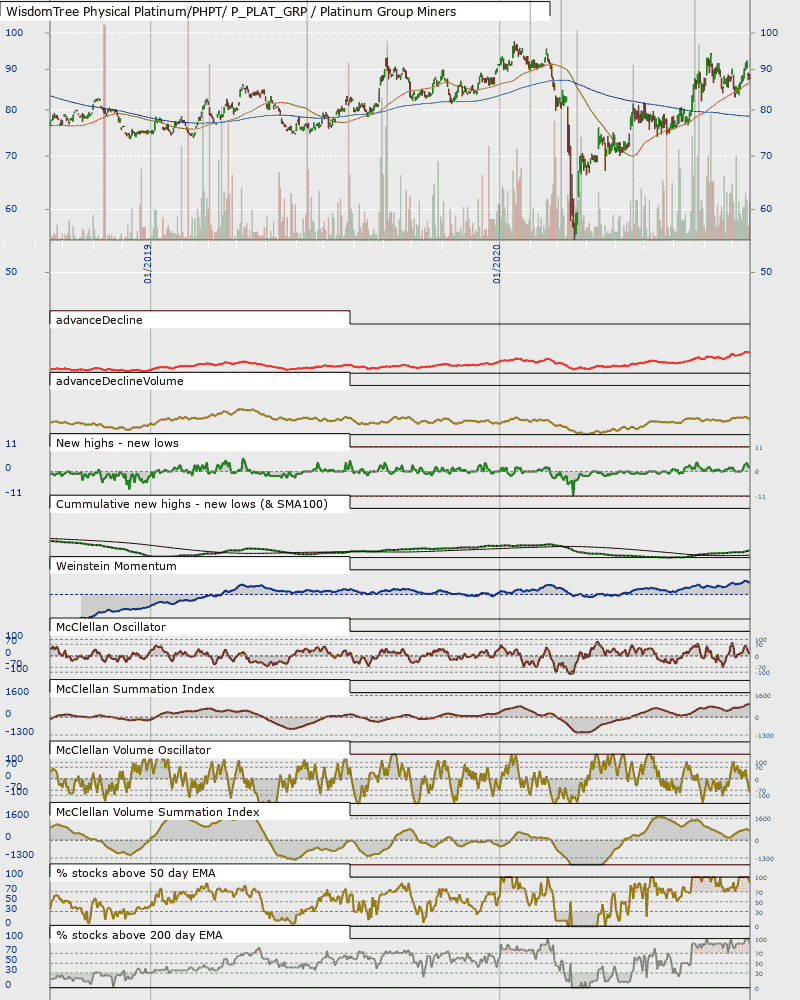This screenshot has height=1000, width=800.
Task: Select the McClellan Volume Oscillator label
Action: (x=133, y=751)
